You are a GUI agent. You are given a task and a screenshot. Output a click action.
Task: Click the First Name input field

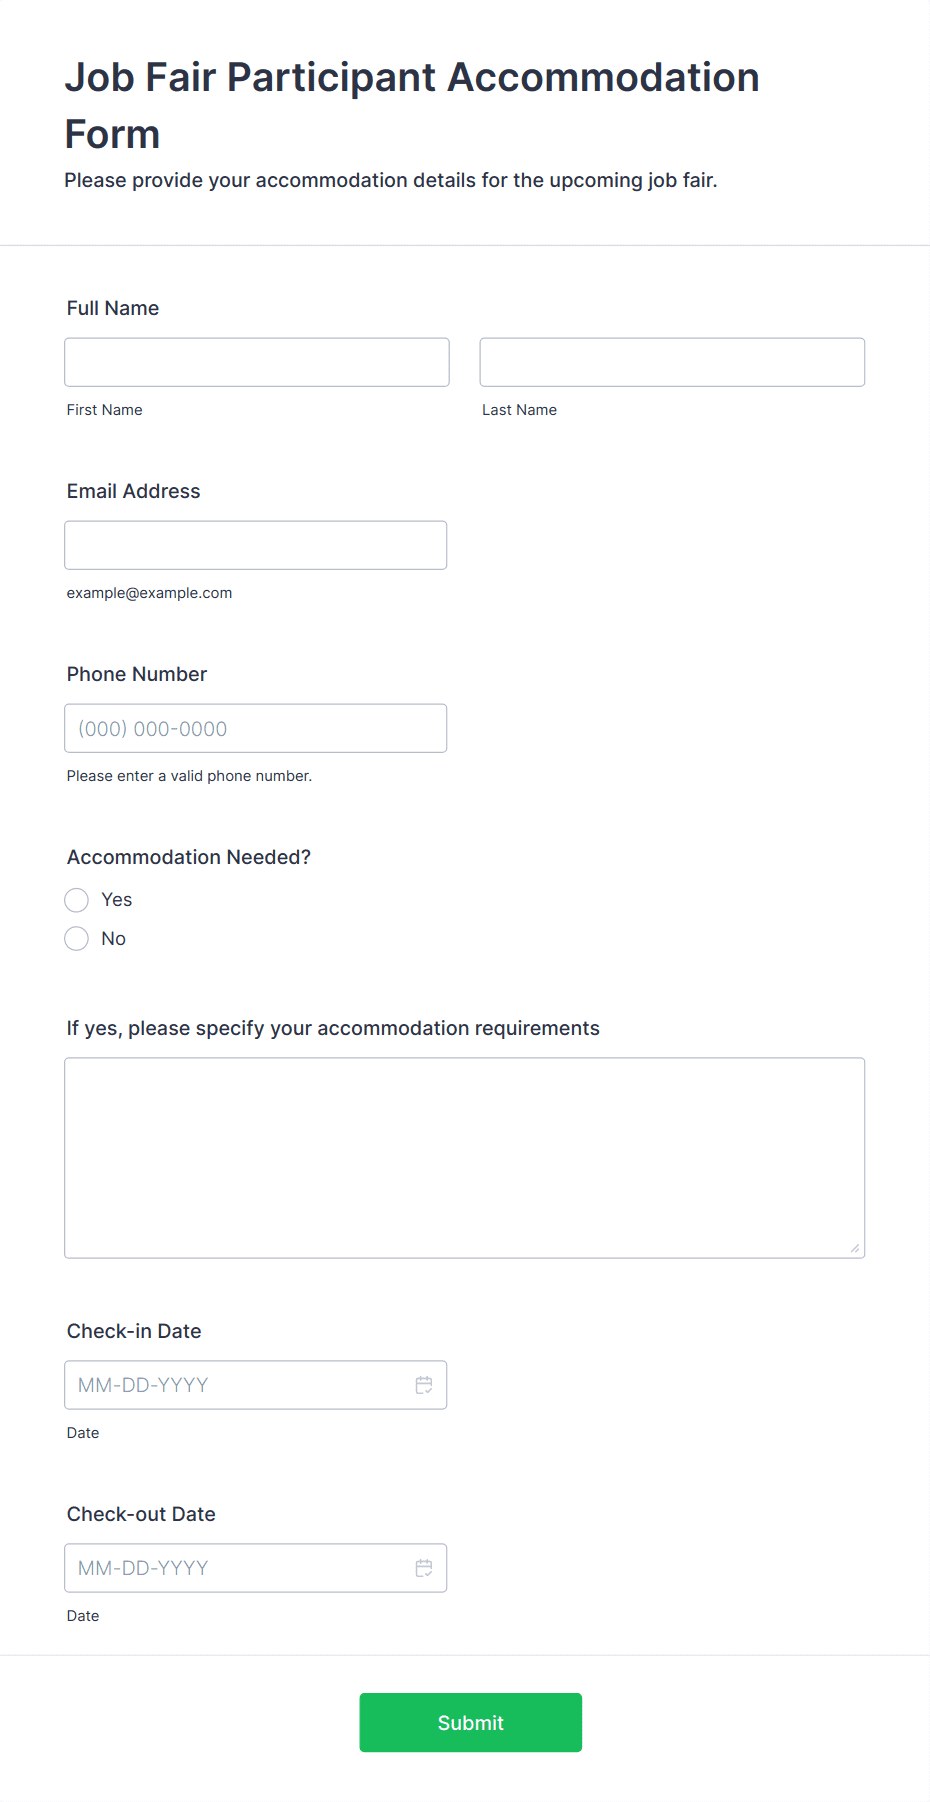(x=257, y=362)
